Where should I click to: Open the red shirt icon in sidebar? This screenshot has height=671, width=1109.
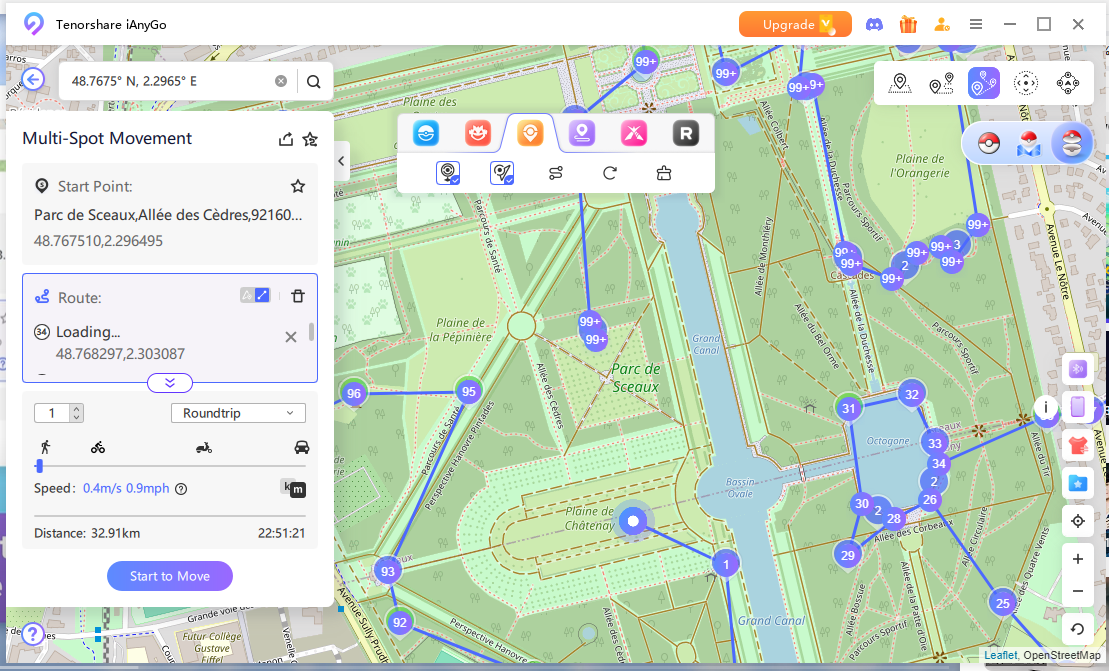coord(1078,445)
